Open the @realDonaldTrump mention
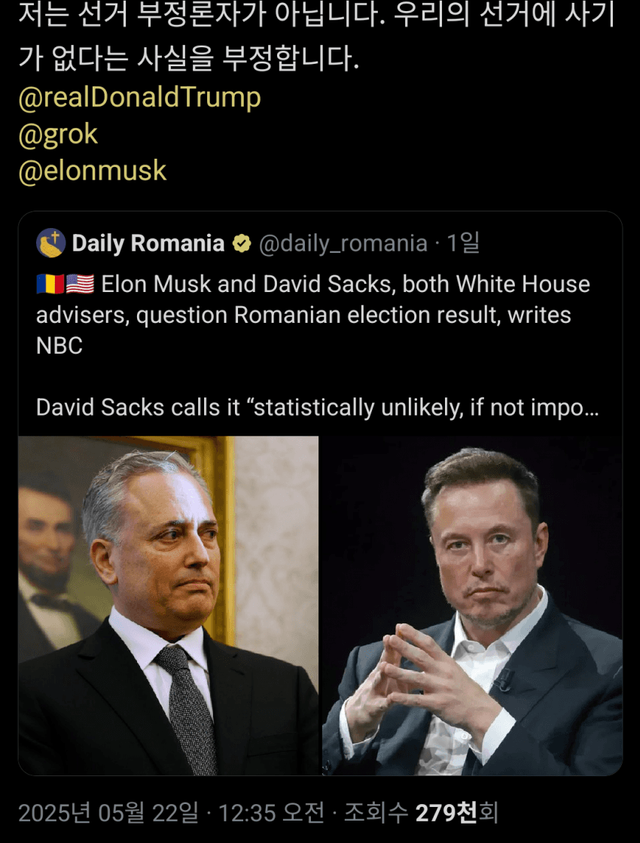The image size is (640, 843). (139, 97)
